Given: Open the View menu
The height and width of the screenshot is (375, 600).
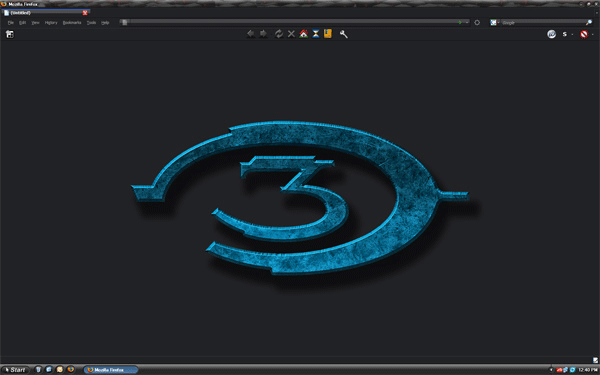Looking at the screenshot, I should (35, 23).
